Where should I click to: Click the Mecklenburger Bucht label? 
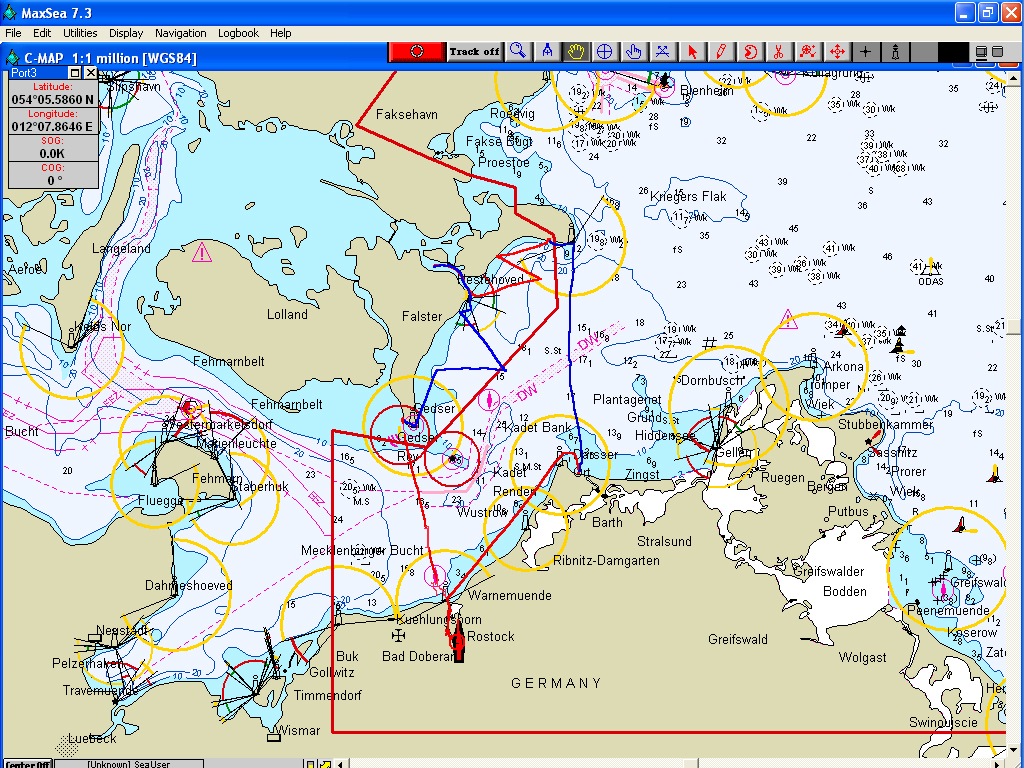[x=362, y=551]
